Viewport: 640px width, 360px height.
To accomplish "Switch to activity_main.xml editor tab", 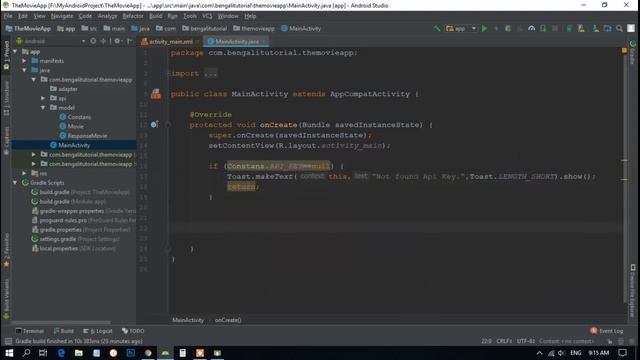I will coord(170,42).
